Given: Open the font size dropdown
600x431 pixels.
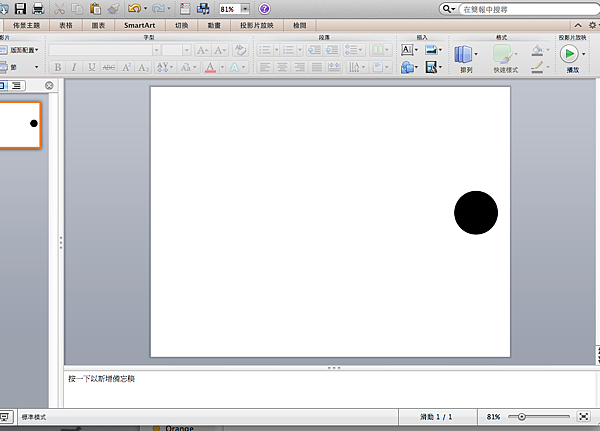Looking at the screenshot, I should 186,50.
